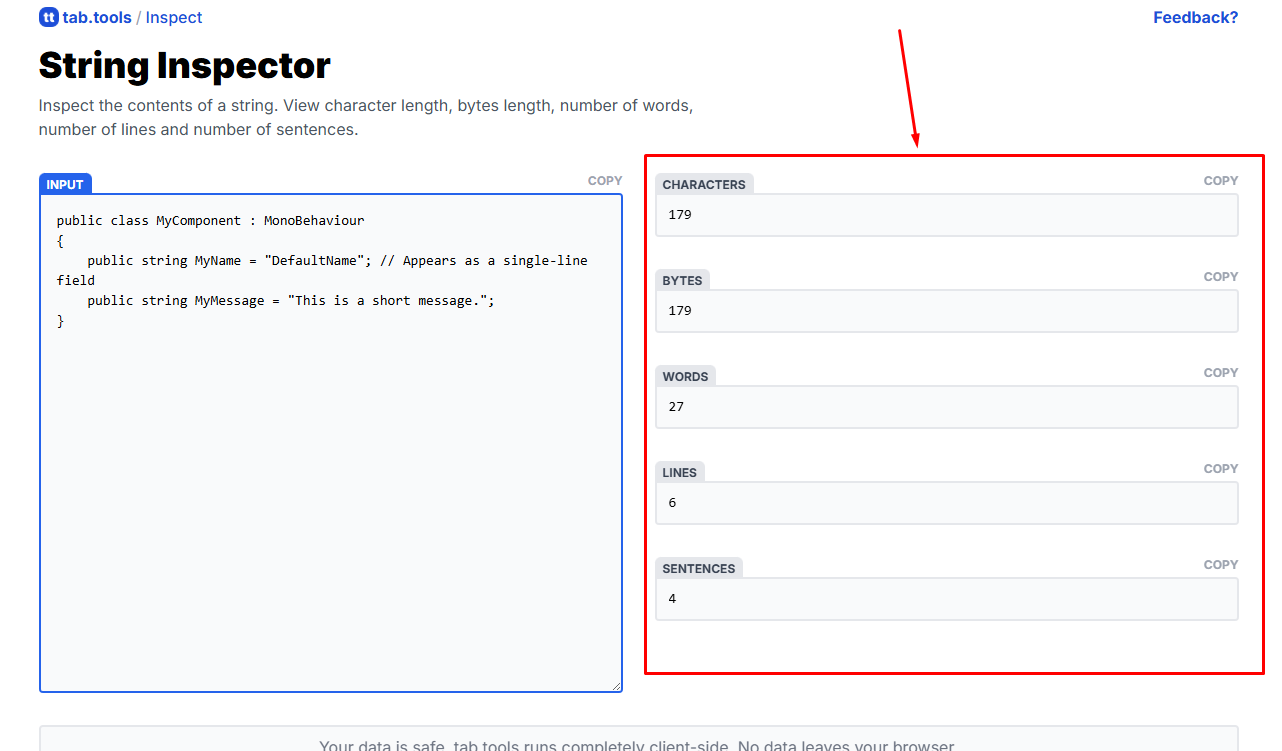The height and width of the screenshot is (751, 1282).
Task: Copy the Lines count value
Action: 1220,469
